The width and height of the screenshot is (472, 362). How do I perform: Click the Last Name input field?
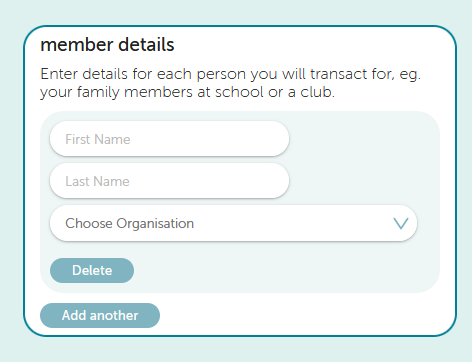coord(169,181)
